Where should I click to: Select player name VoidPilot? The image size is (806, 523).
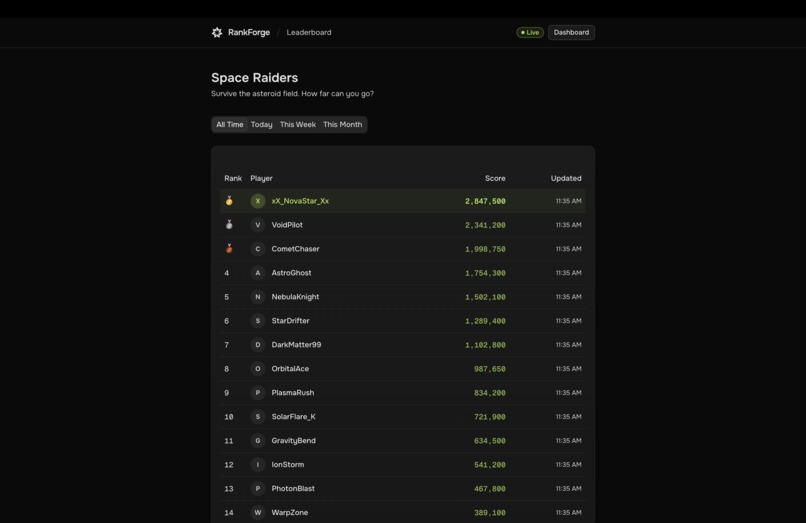[x=287, y=225]
